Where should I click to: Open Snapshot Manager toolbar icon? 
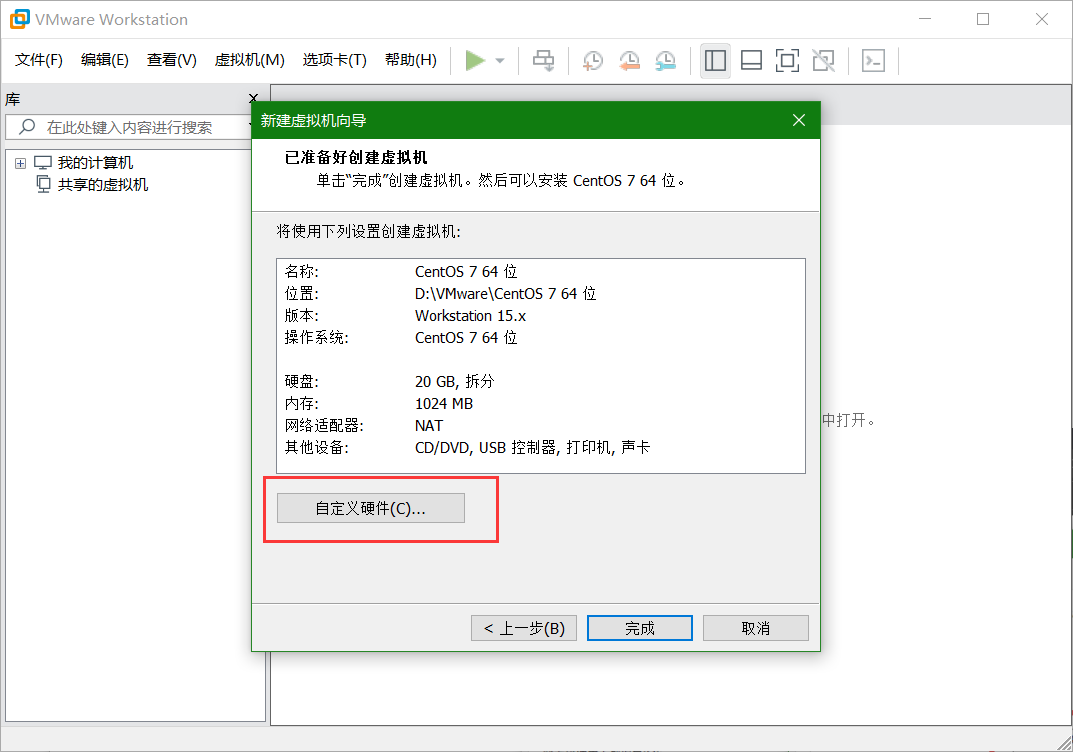point(665,60)
